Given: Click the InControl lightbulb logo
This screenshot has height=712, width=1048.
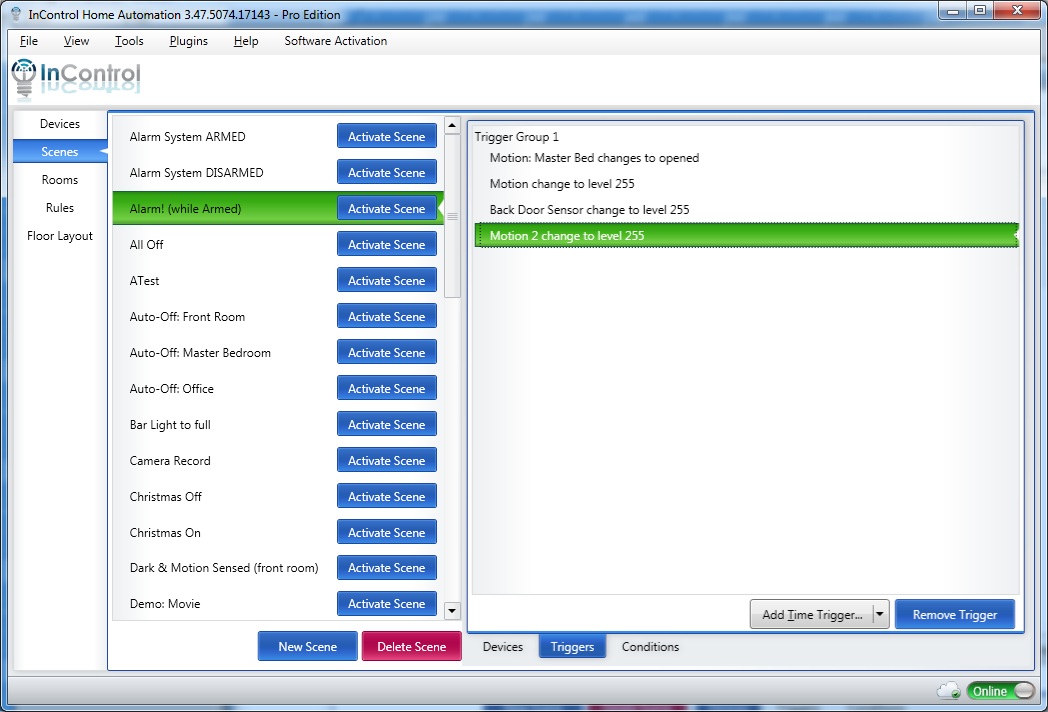Looking at the screenshot, I should click(x=23, y=76).
